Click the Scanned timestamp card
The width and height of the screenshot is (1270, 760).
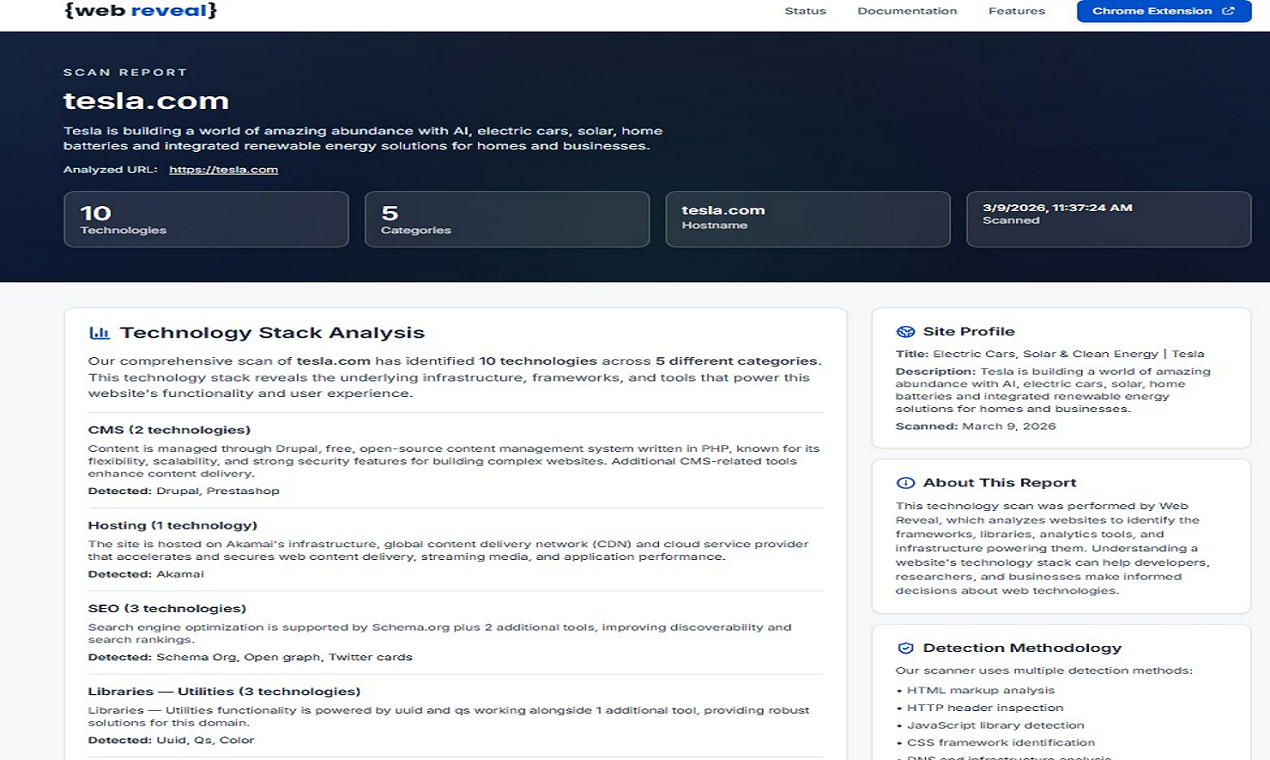click(1108, 219)
